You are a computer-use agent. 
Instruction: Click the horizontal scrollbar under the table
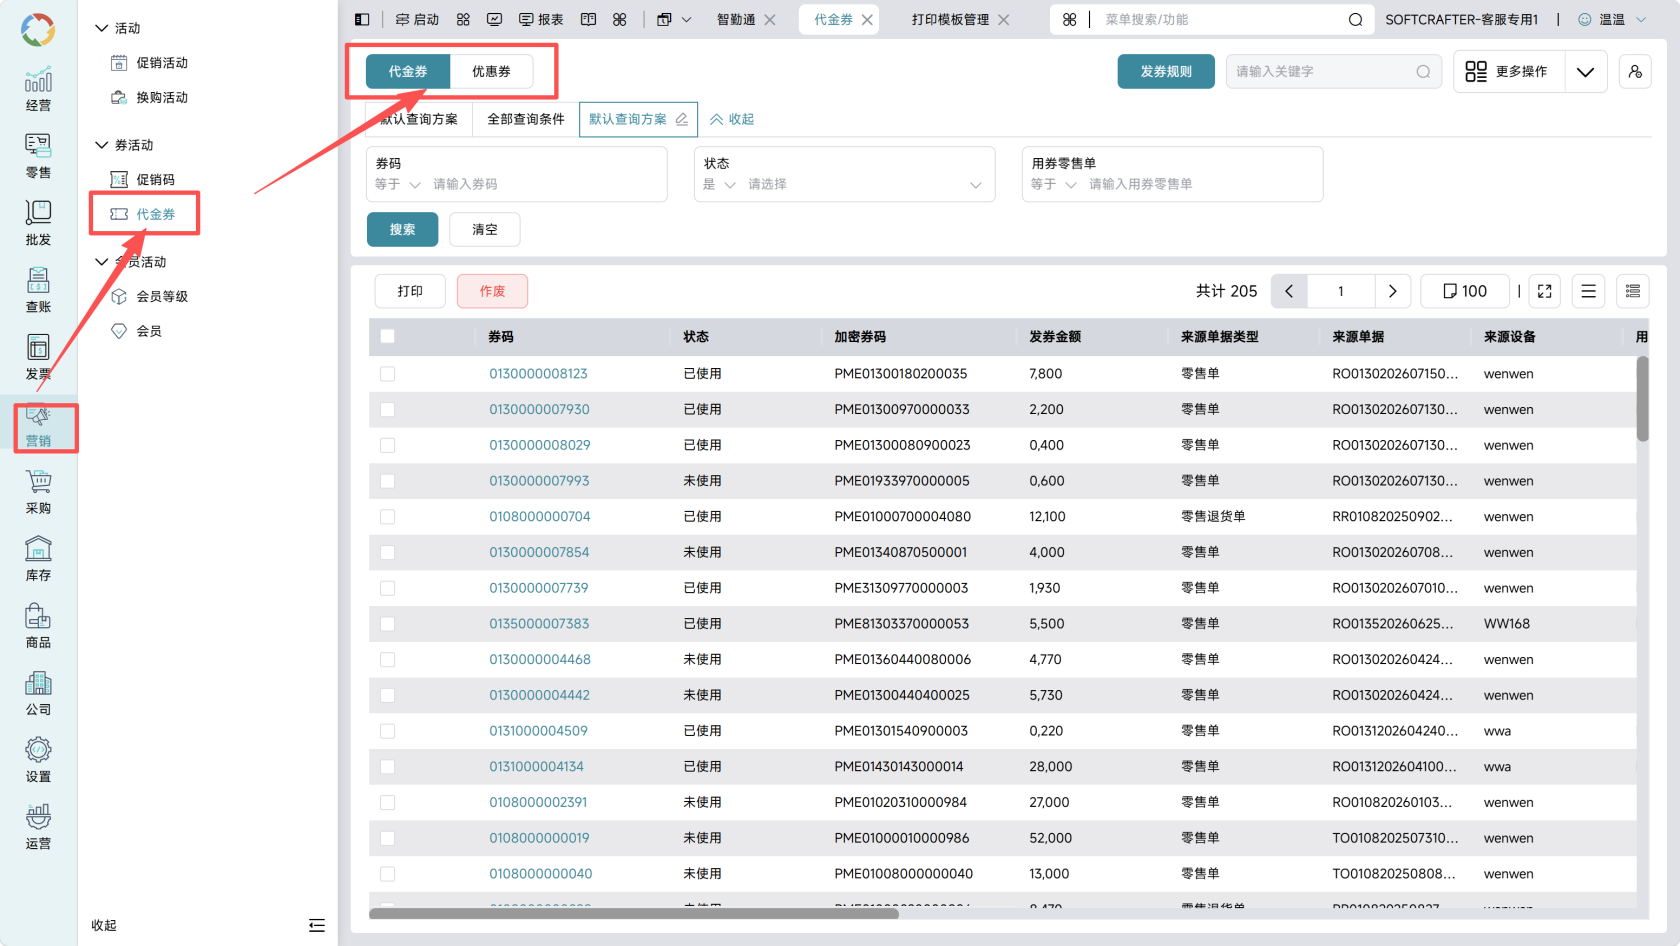[634, 913]
